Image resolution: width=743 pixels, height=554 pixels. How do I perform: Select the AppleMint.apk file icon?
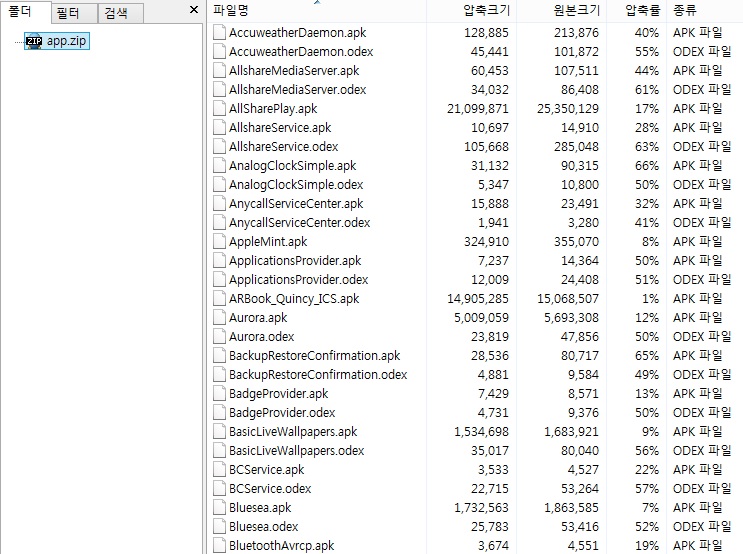point(220,242)
